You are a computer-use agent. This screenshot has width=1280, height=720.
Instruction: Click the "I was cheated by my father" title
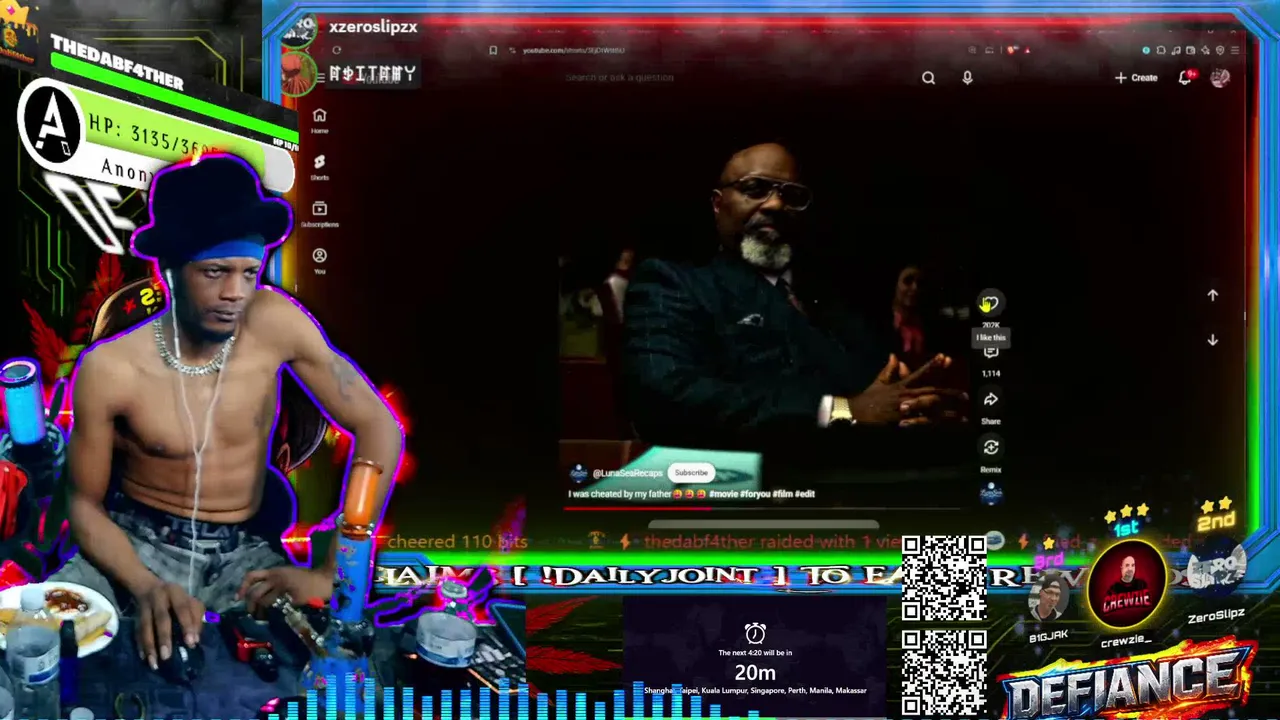[620, 494]
